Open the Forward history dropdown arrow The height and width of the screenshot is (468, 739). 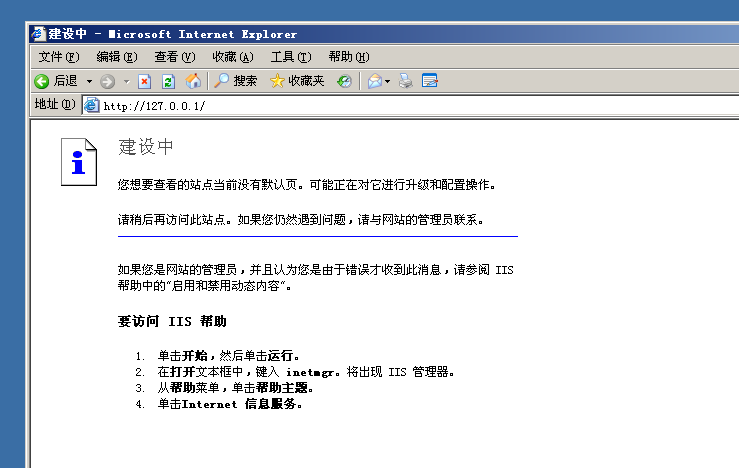(126, 82)
